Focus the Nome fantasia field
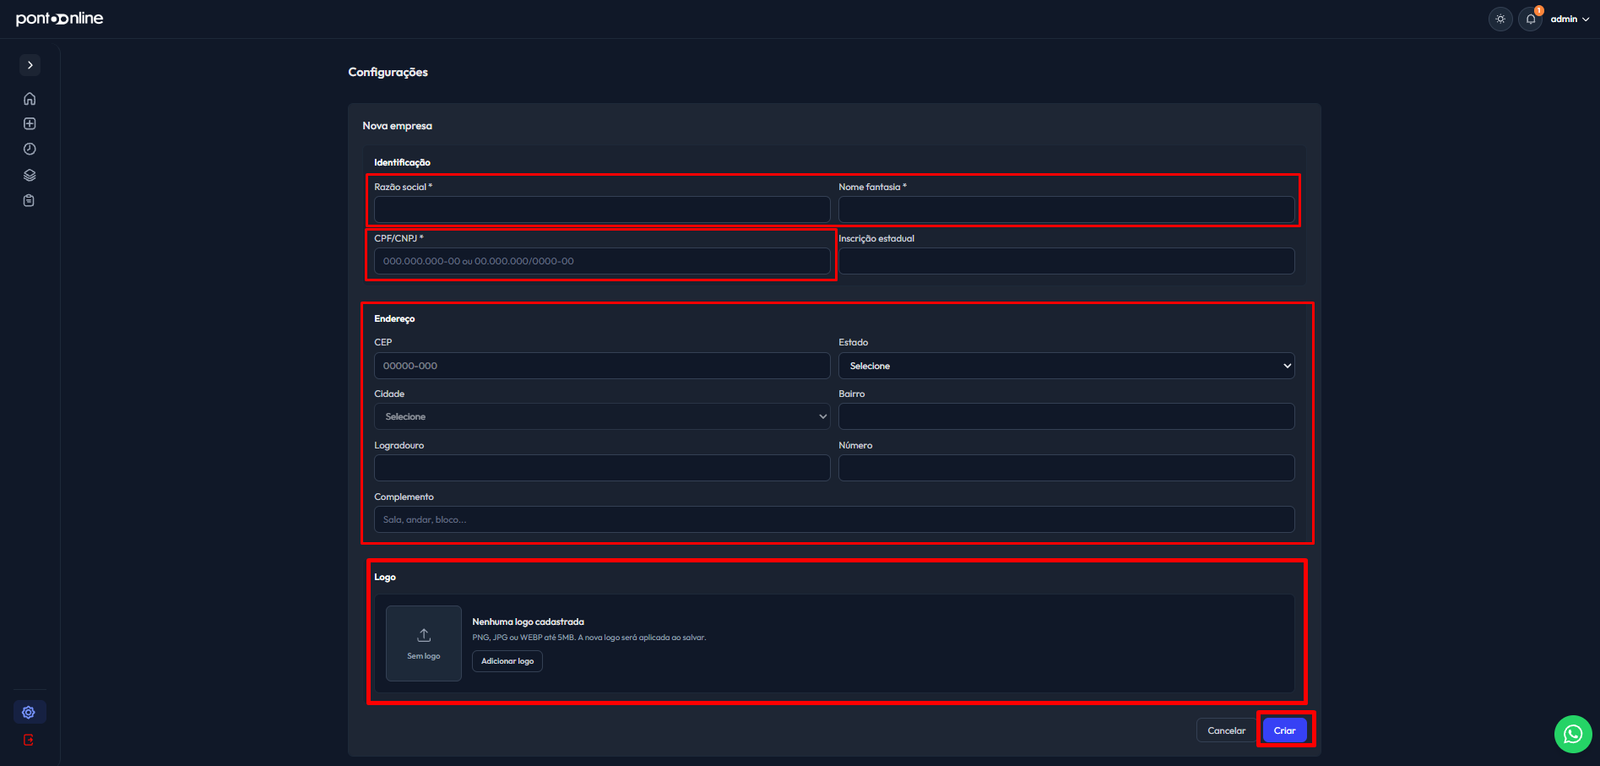This screenshot has width=1600, height=766. [x=1066, y=209]
